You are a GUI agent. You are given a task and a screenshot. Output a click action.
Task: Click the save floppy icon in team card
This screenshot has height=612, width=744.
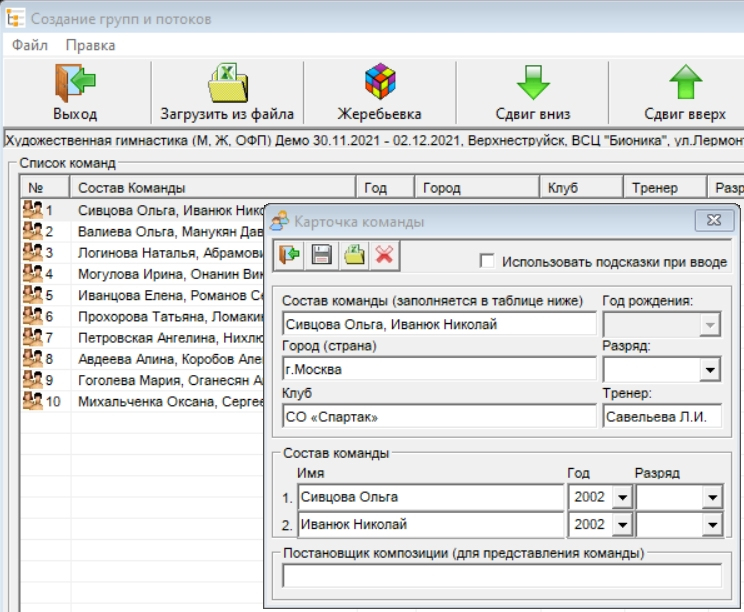point(322,256)
